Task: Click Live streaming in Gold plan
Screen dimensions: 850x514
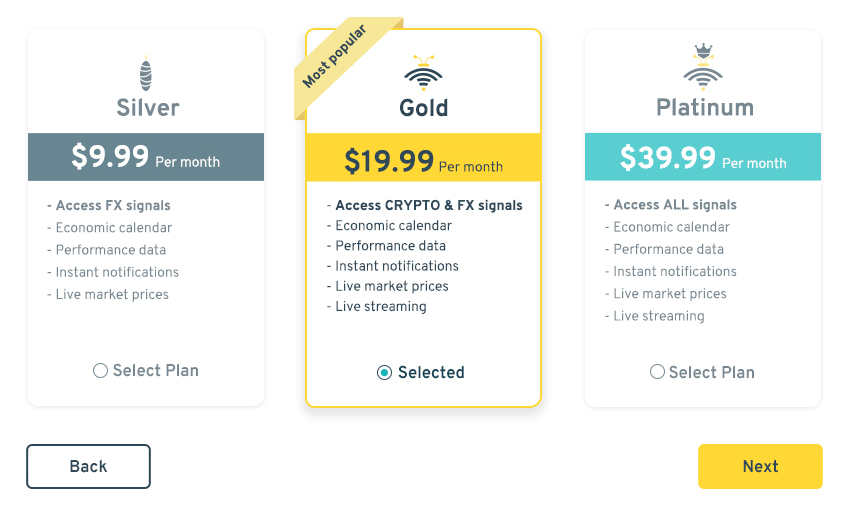Action: click(x=380, y=307)
